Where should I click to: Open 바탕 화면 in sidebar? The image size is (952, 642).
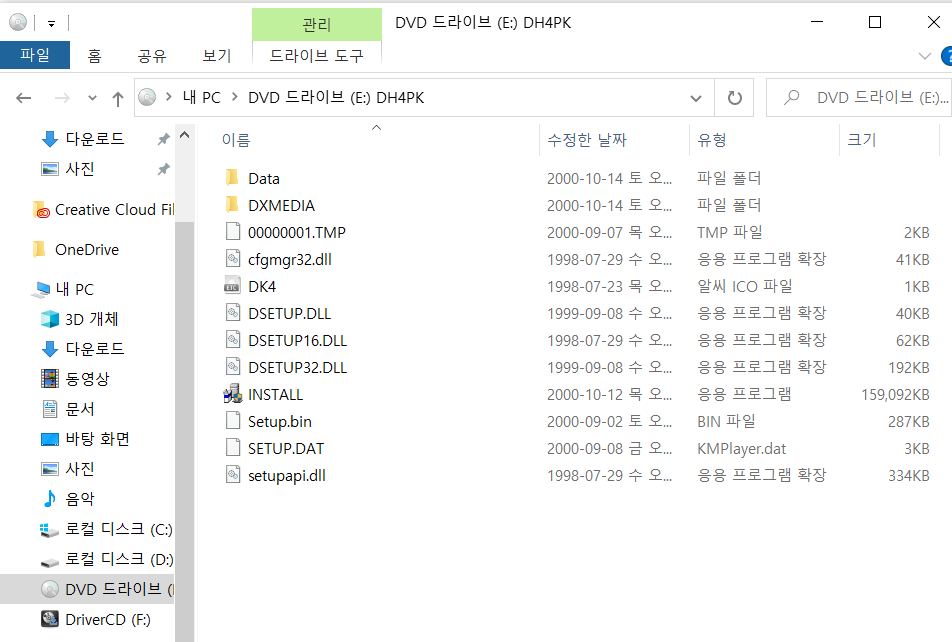[x=85, y=439]
